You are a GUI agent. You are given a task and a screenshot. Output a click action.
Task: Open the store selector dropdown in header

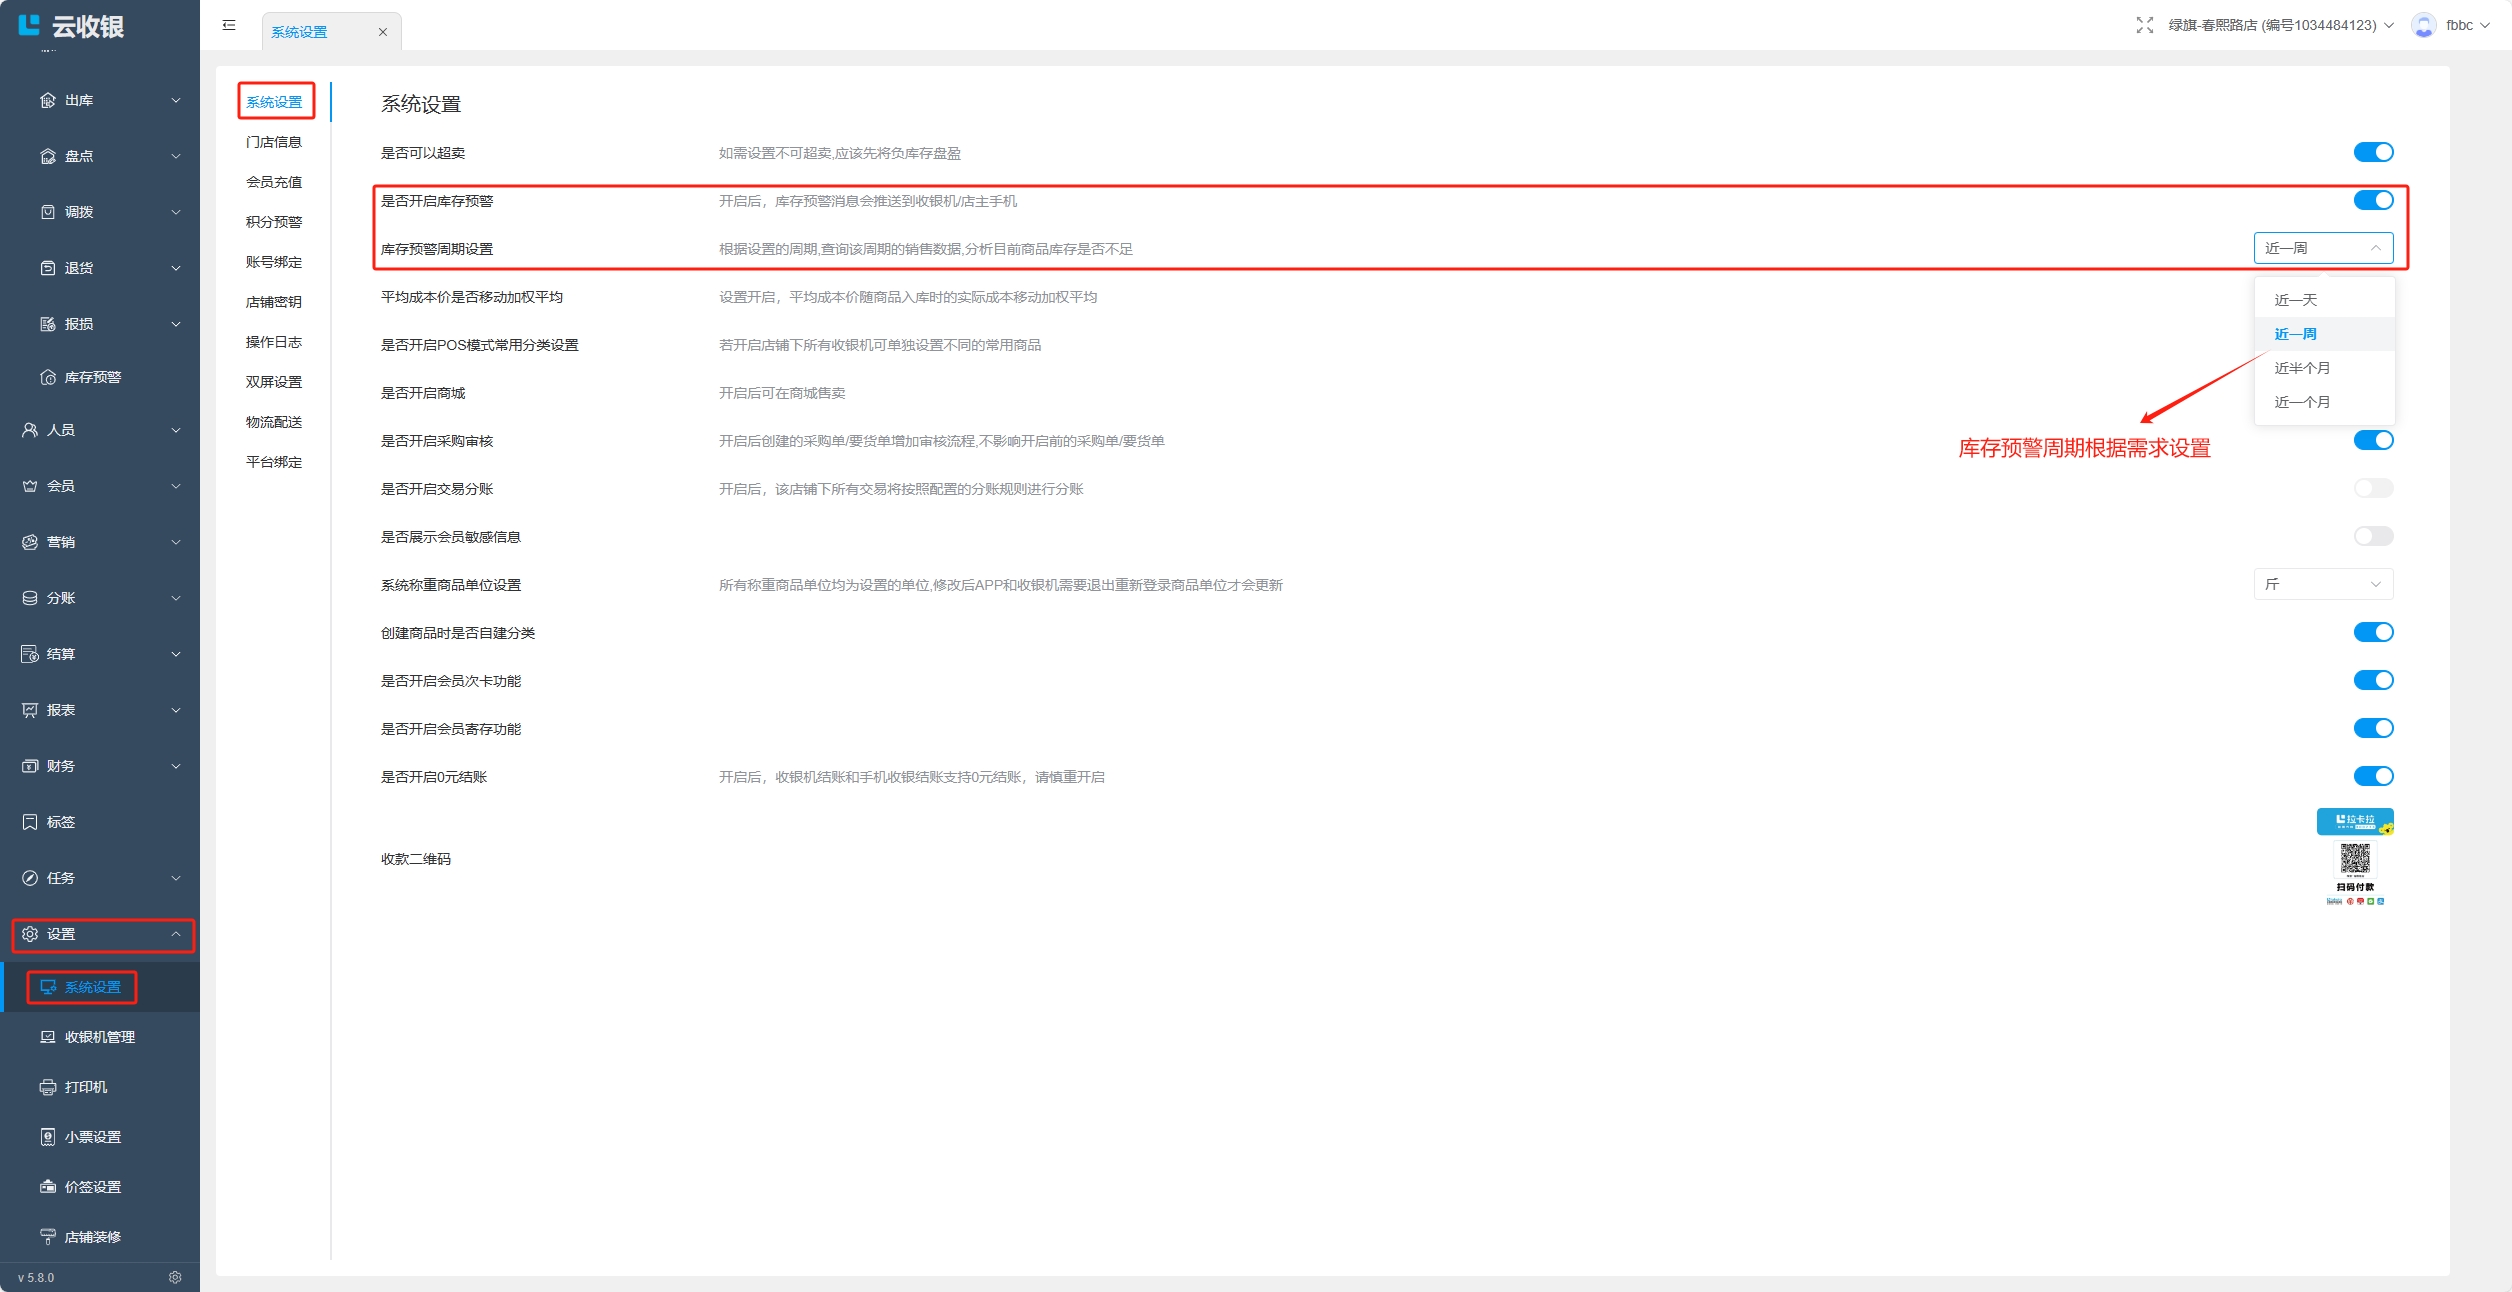[2280, 25]
